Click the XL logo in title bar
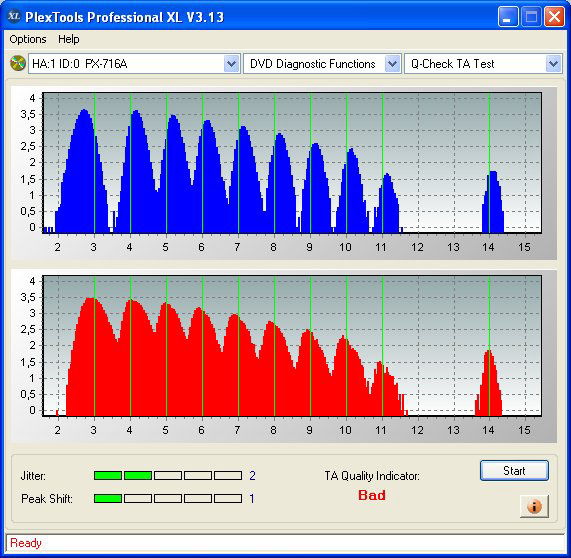571x558 pixels. click(x=14, y=16)
